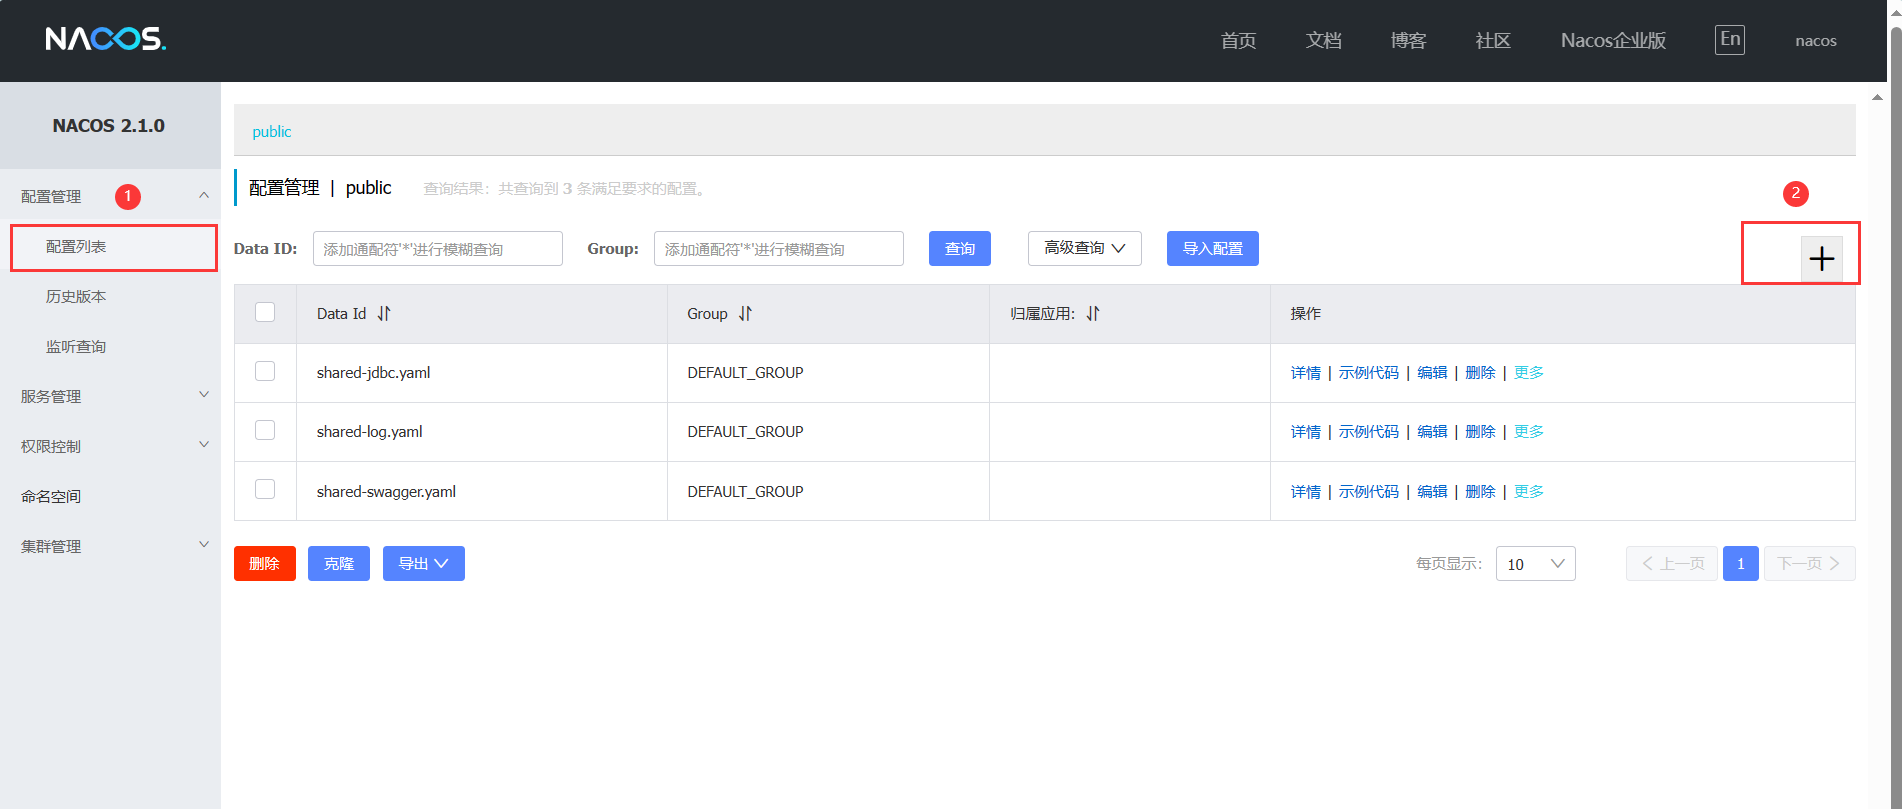Open 示例代码 for shared-jdbc.yaml
Screen dimensions: 1902x809
[1369, 373]
